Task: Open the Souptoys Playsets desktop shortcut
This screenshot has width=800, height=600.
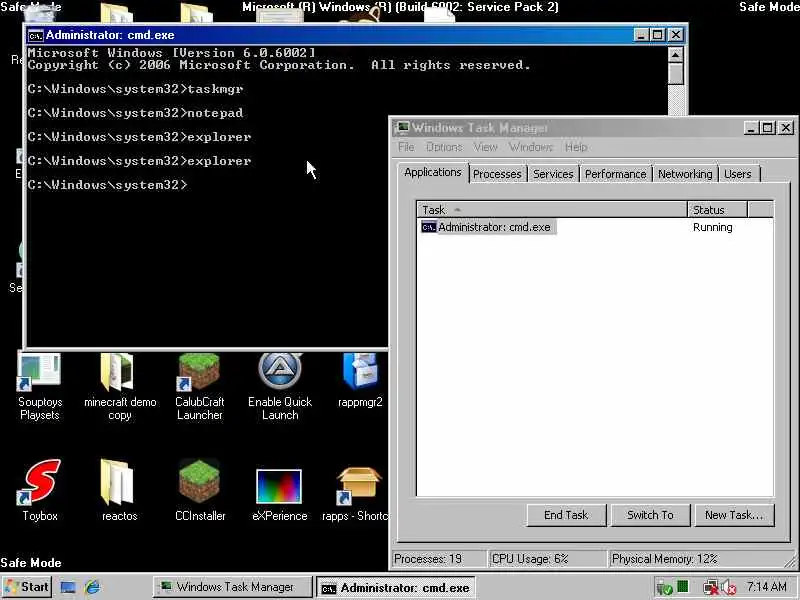Action: pyautogui.click(x=40, y=386)
